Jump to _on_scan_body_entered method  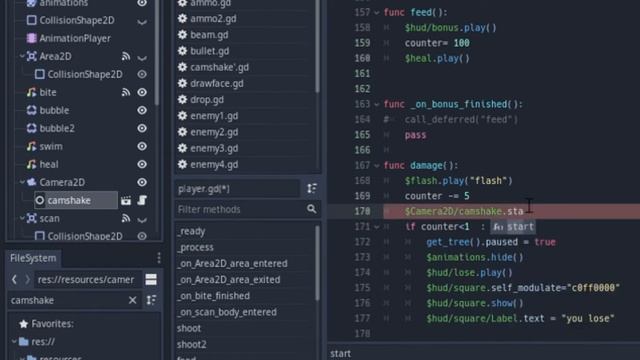[x=227, y=312]
